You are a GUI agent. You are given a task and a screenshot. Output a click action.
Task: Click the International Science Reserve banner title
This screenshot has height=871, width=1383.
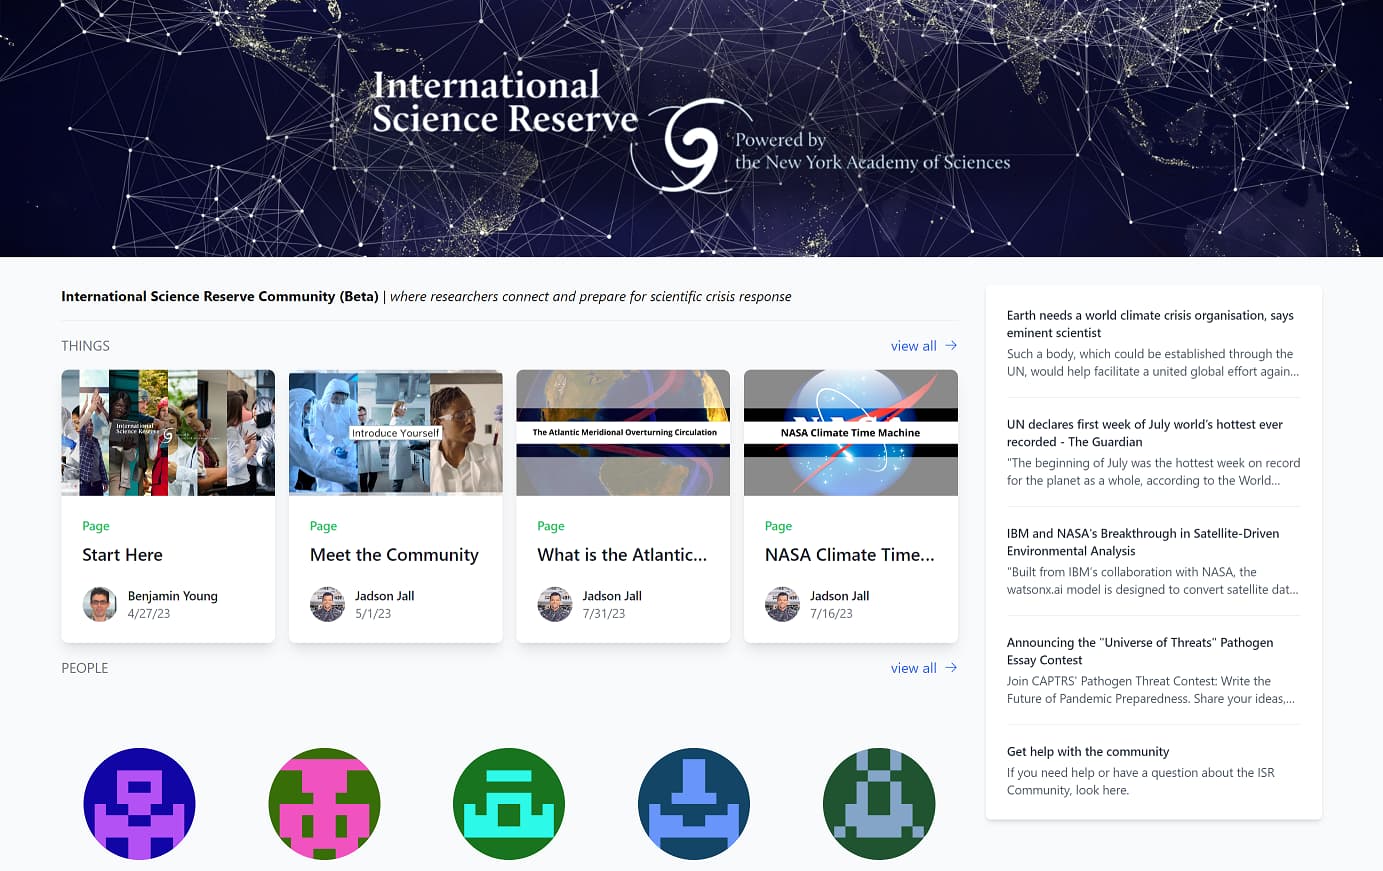click(x=504, y=101)
